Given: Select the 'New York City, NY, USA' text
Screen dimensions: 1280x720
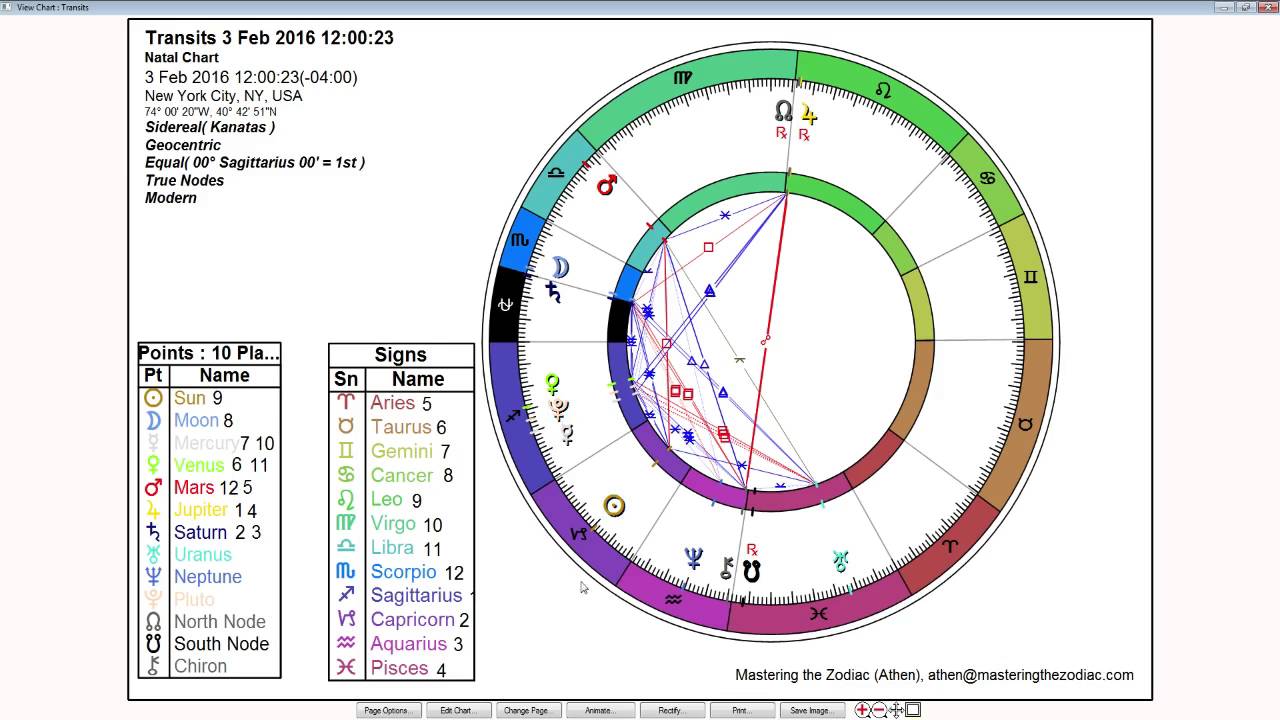Looking at the screenshot, I should pos(223,96).
